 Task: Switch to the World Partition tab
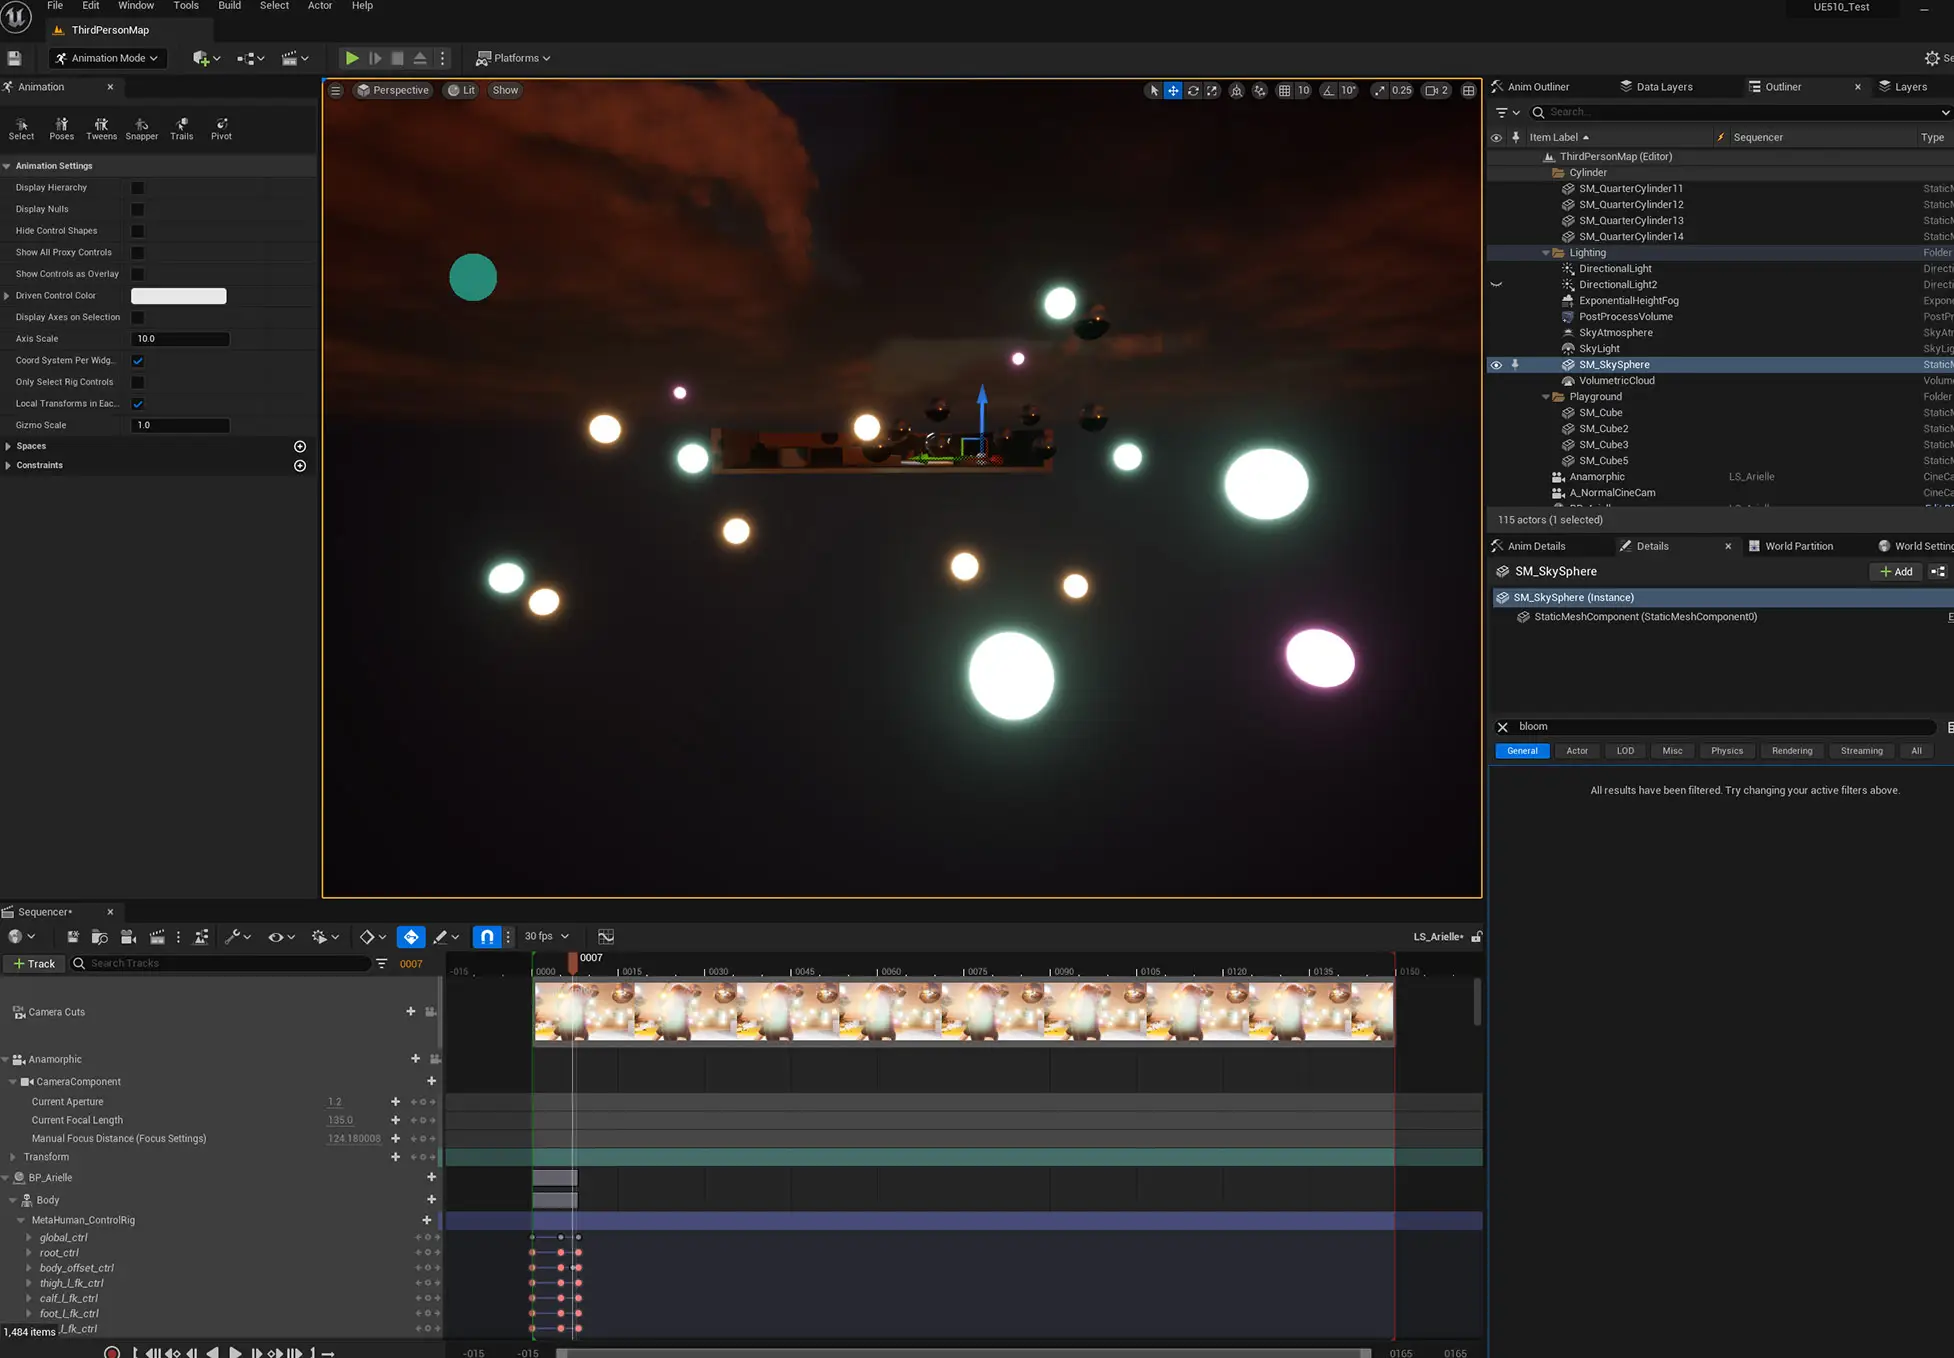coord(1798,546)
